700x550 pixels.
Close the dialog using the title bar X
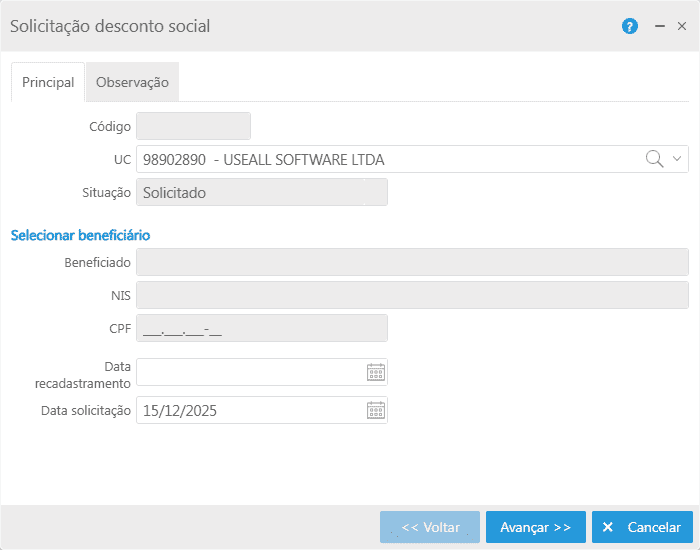pyautogui.click(x=682, y=27)
